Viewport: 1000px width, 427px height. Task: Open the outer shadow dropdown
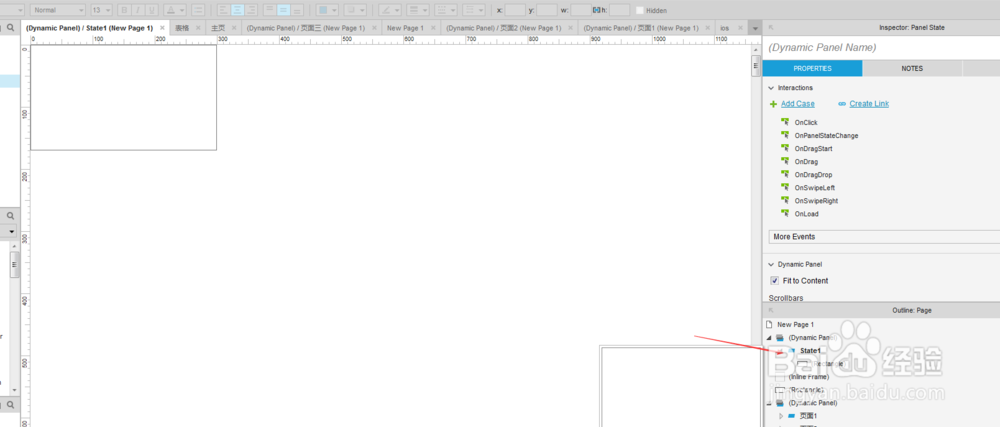[355, 10]
